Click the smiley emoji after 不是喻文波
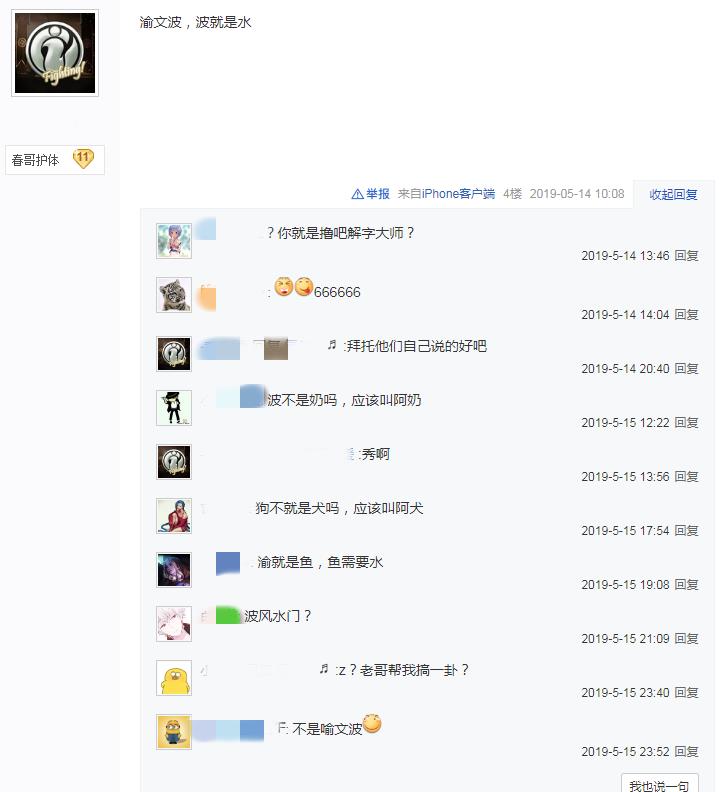 coord(372,724)
